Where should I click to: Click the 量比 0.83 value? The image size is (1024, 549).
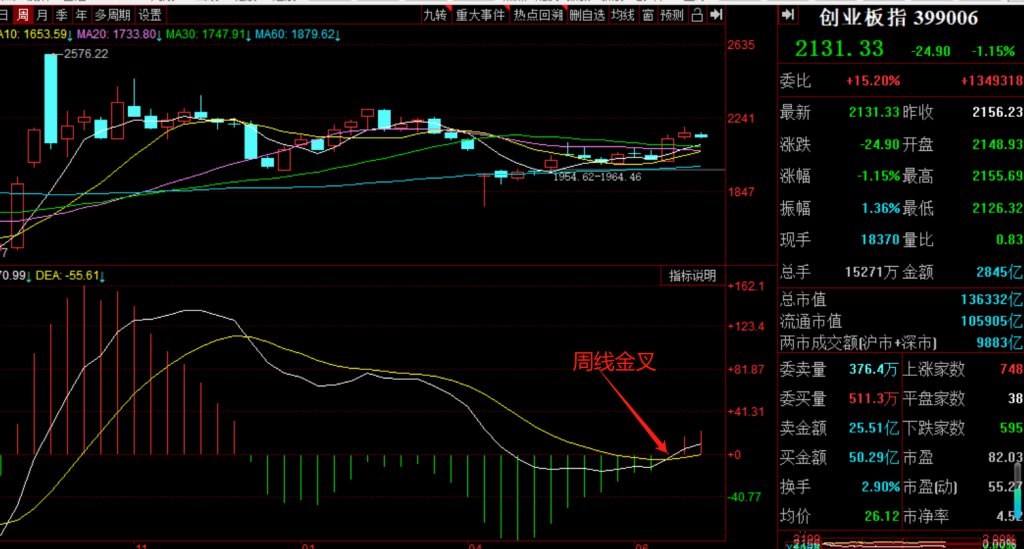point(1010,240)
